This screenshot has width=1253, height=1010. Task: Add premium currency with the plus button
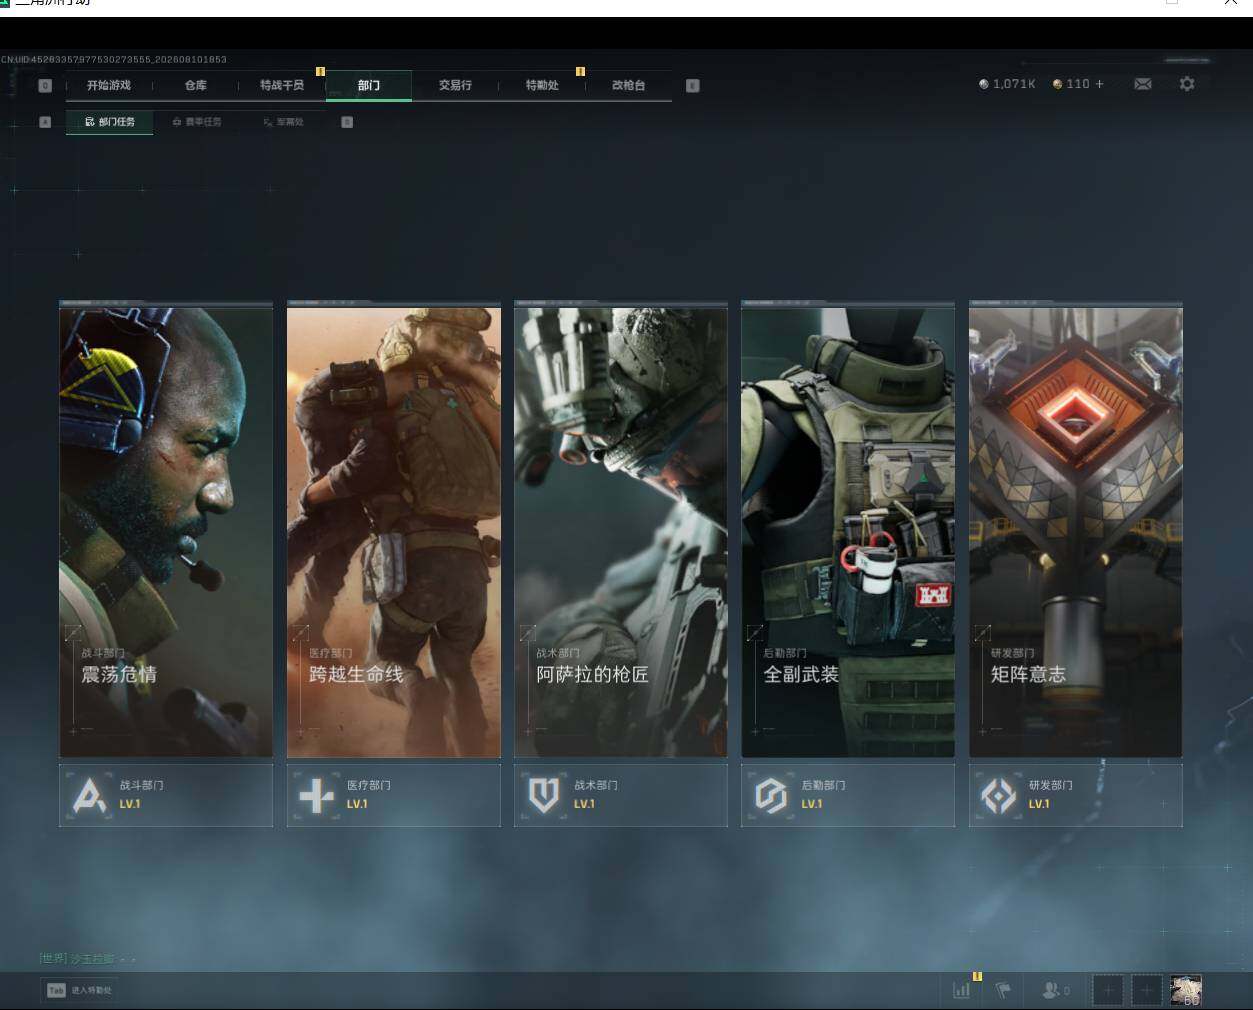tap(1100, 84)
